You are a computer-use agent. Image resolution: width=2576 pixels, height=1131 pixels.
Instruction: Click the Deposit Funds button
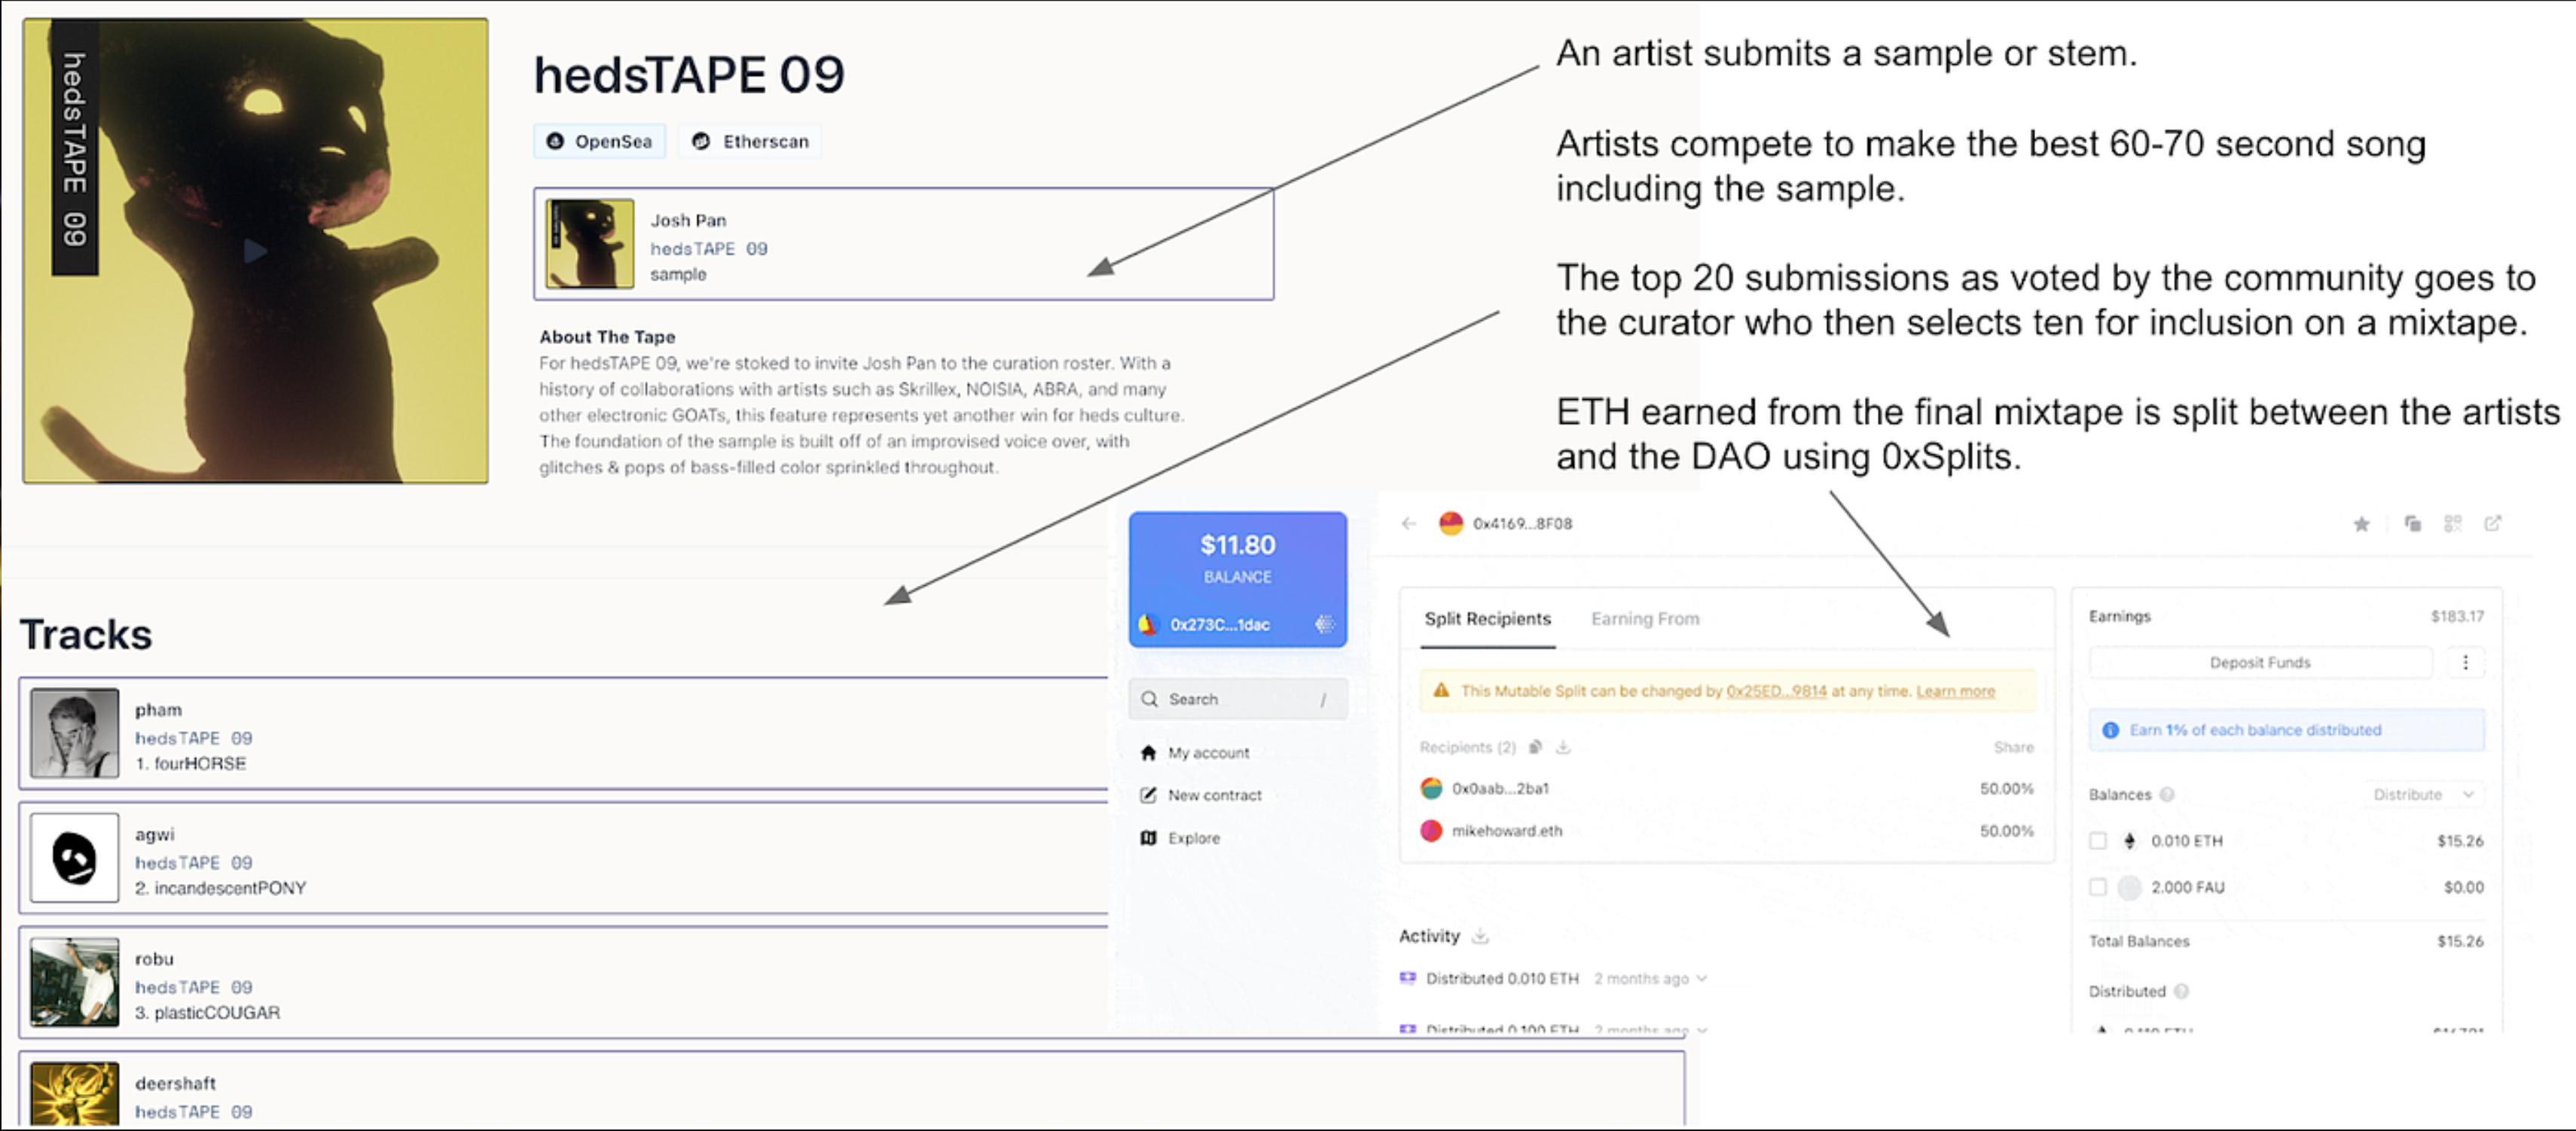2259,662
